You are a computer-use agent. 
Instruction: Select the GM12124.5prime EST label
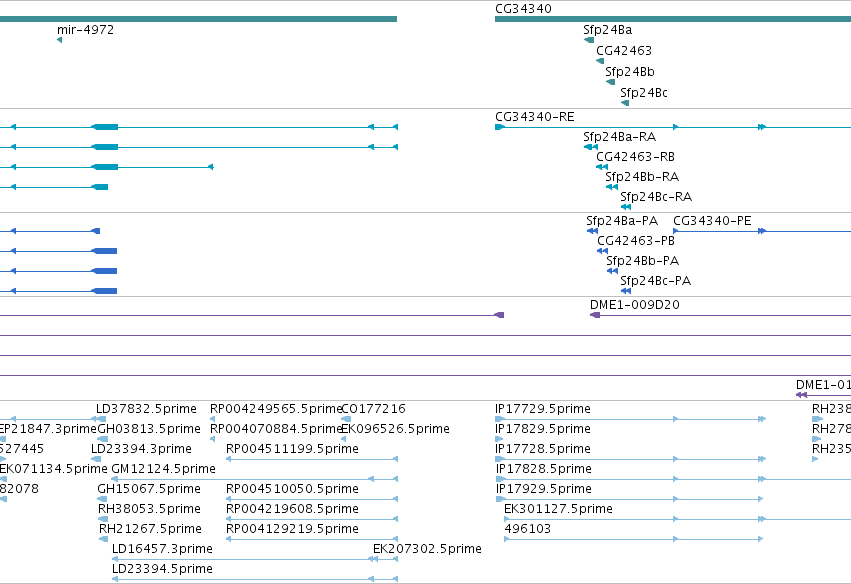pyautogui.click(x=163, y=469)
